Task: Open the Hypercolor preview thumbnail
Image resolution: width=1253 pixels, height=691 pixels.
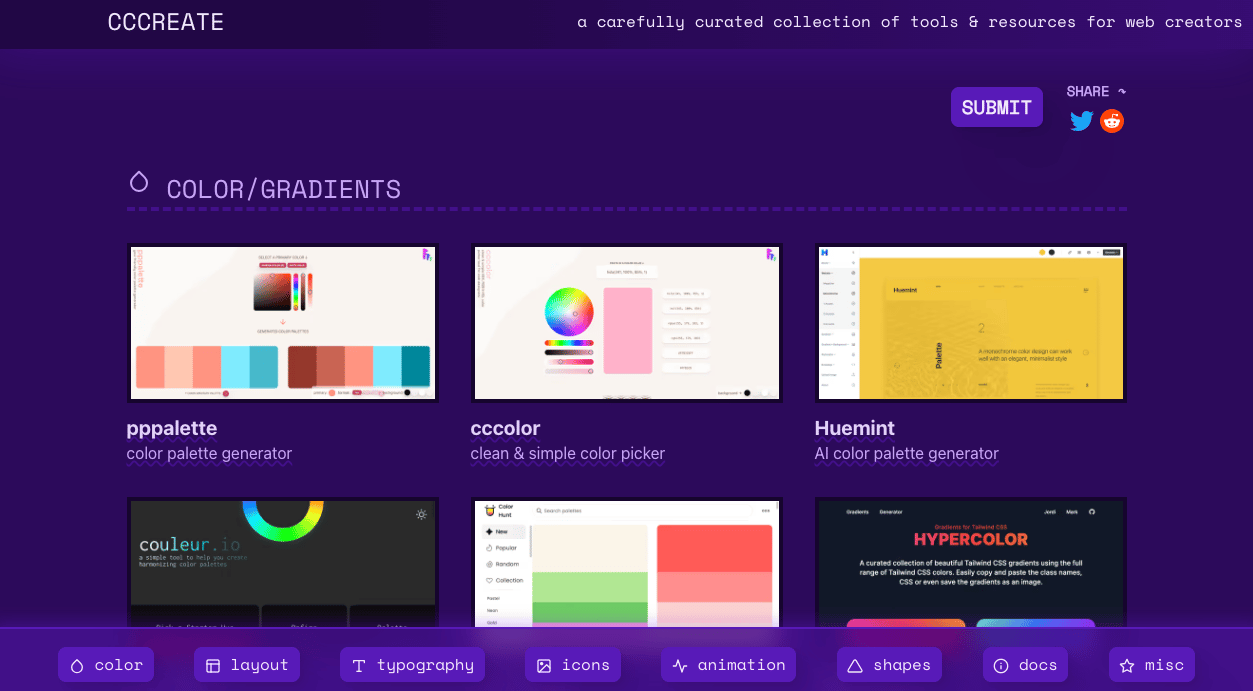Action: coord(971,563)
